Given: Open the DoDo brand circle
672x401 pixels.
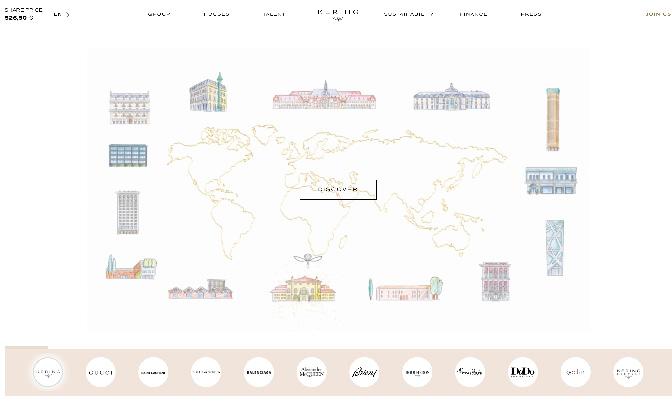Looking at the screenshot, I should click(x=522, y=372).
